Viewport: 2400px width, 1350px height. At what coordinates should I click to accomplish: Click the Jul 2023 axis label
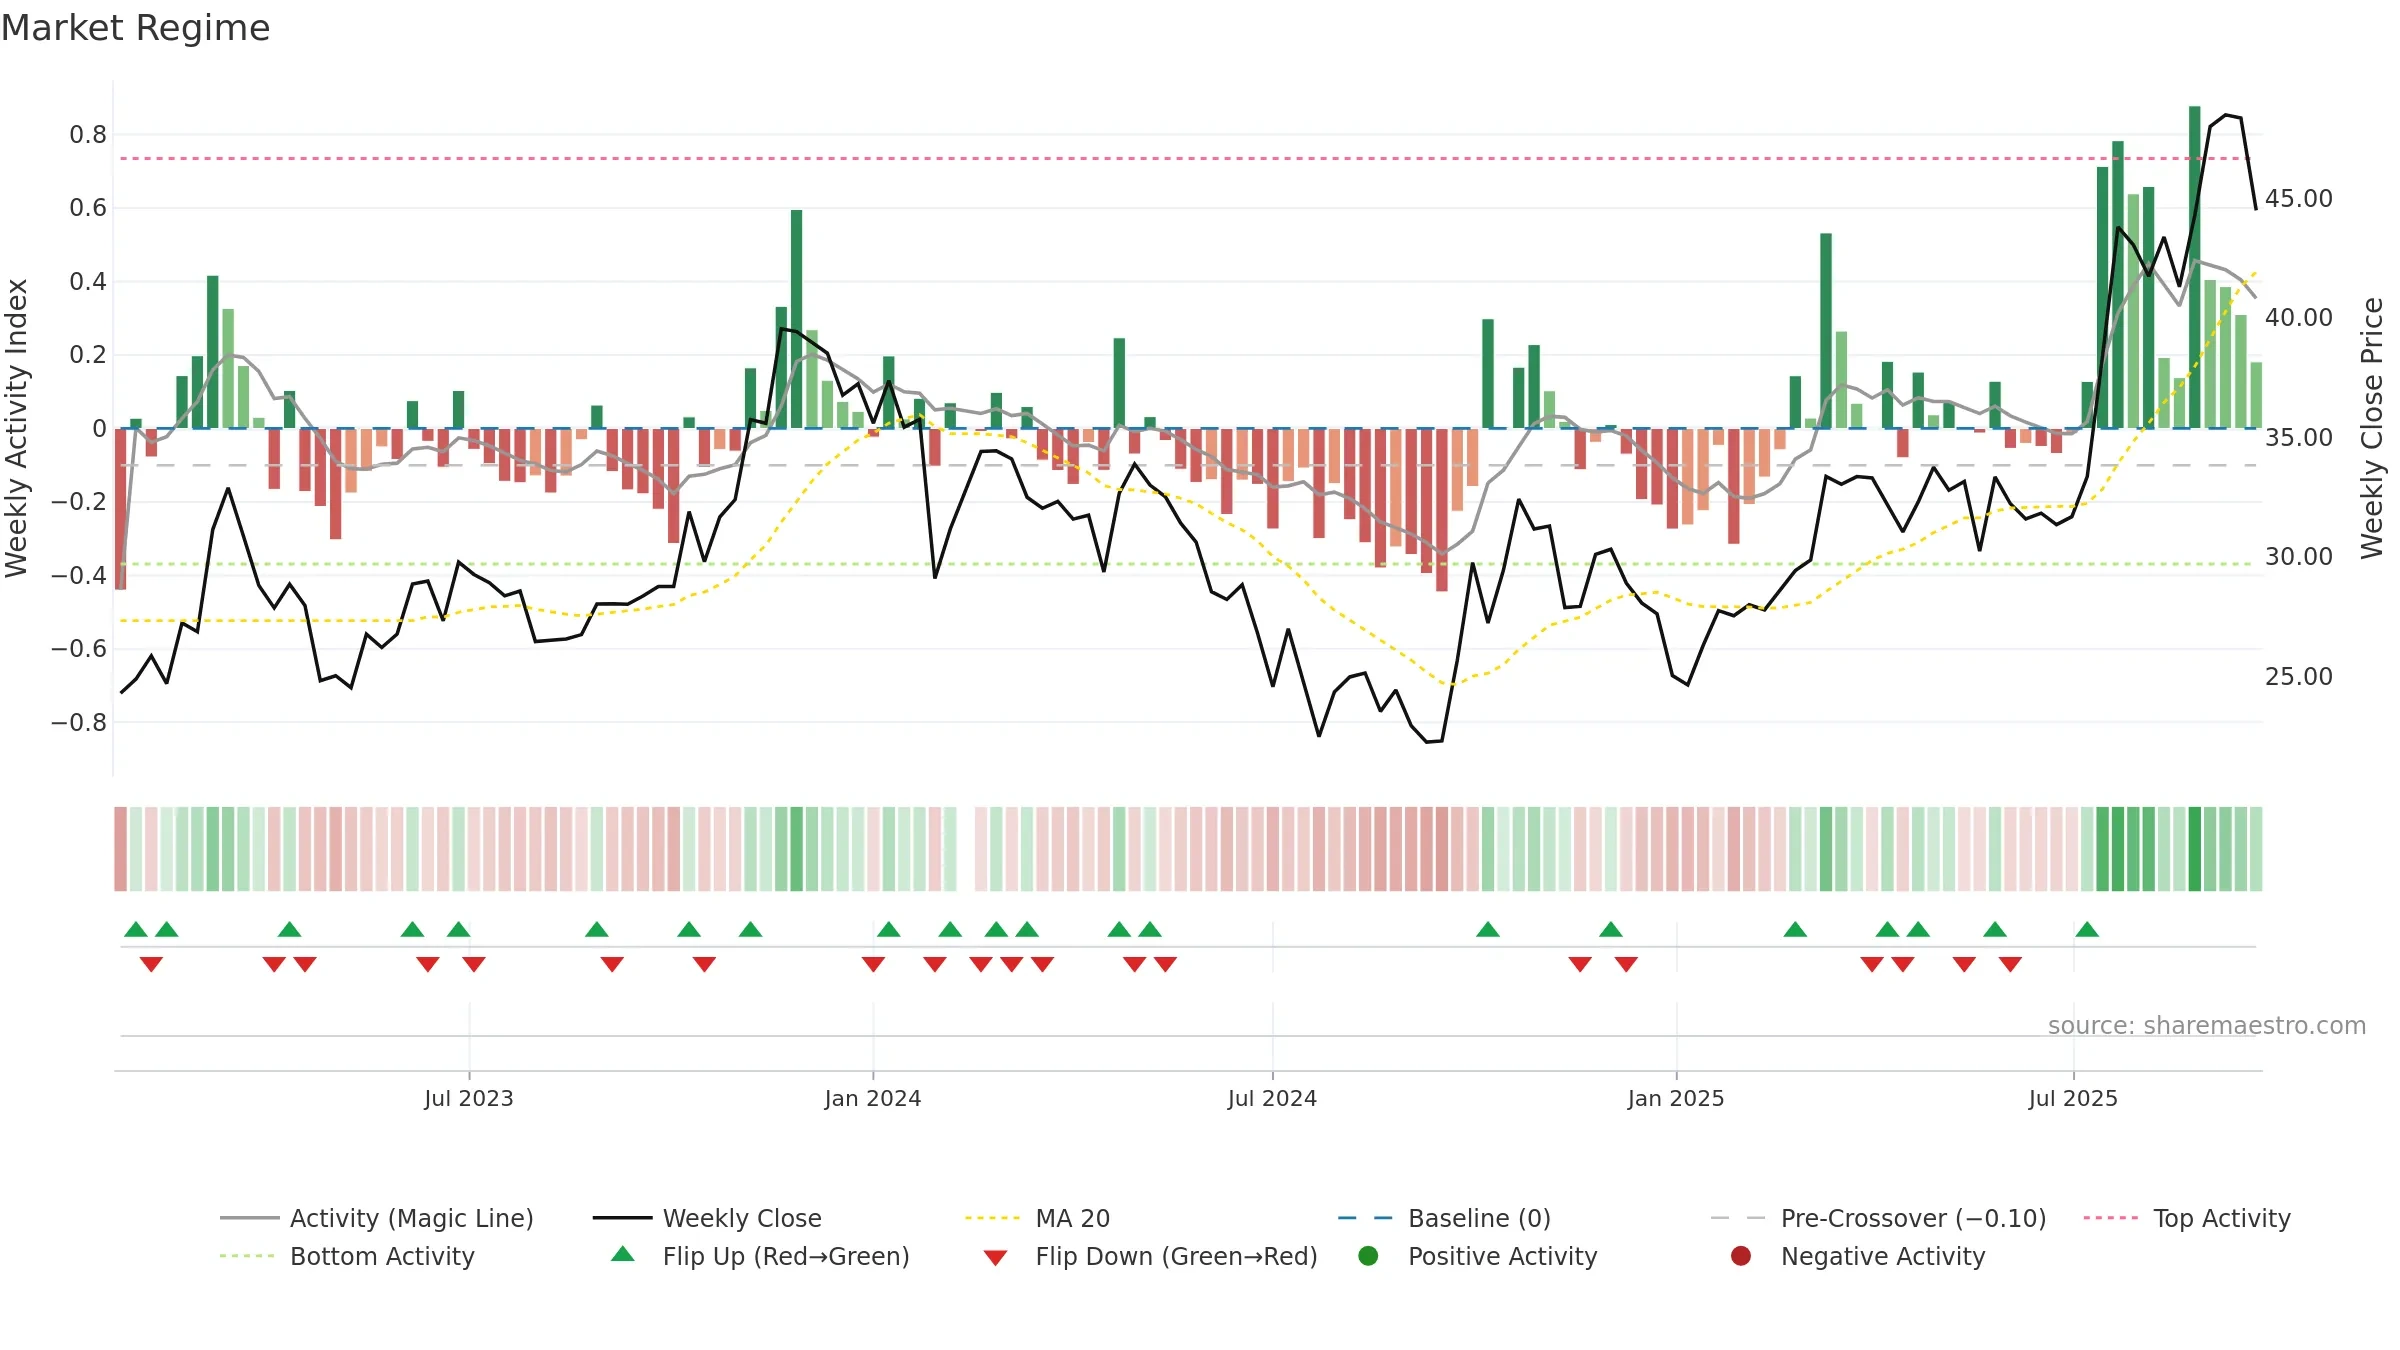[468, 1098]
